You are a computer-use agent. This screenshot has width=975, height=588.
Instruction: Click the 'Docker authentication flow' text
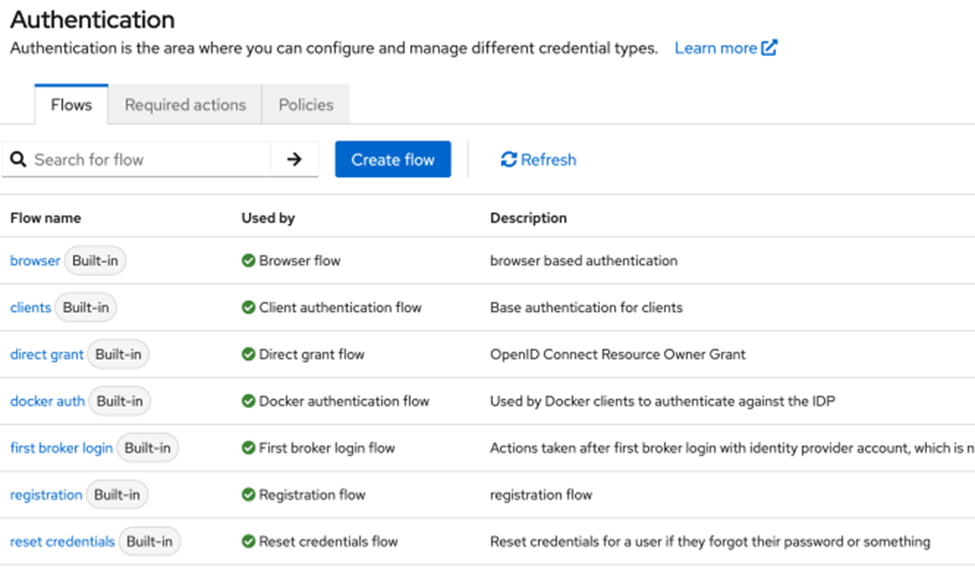point(344,401)
